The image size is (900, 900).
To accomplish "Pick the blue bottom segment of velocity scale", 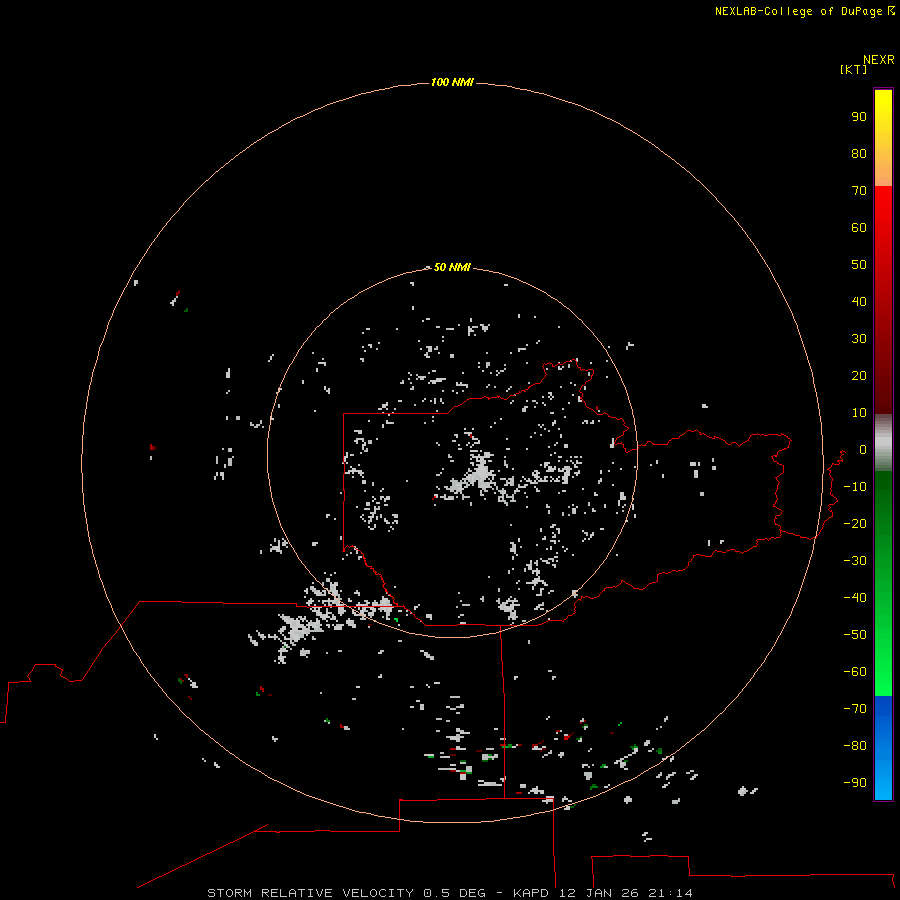I will [x=883, y=748].
